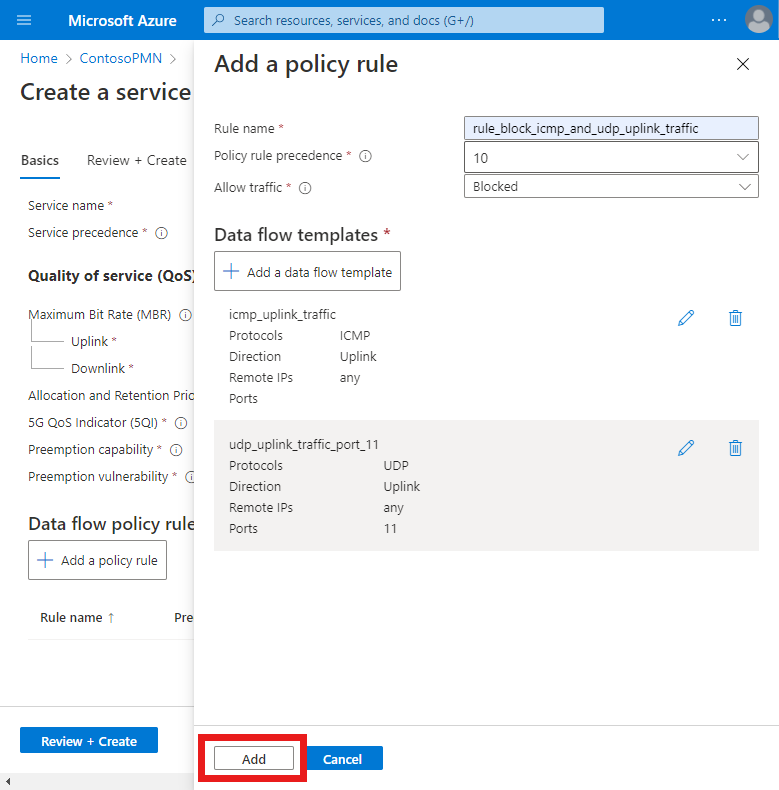Screen dimensions: 779x790
Task: Click the sort arrow beside Rule name
Action: click(111, 618)
